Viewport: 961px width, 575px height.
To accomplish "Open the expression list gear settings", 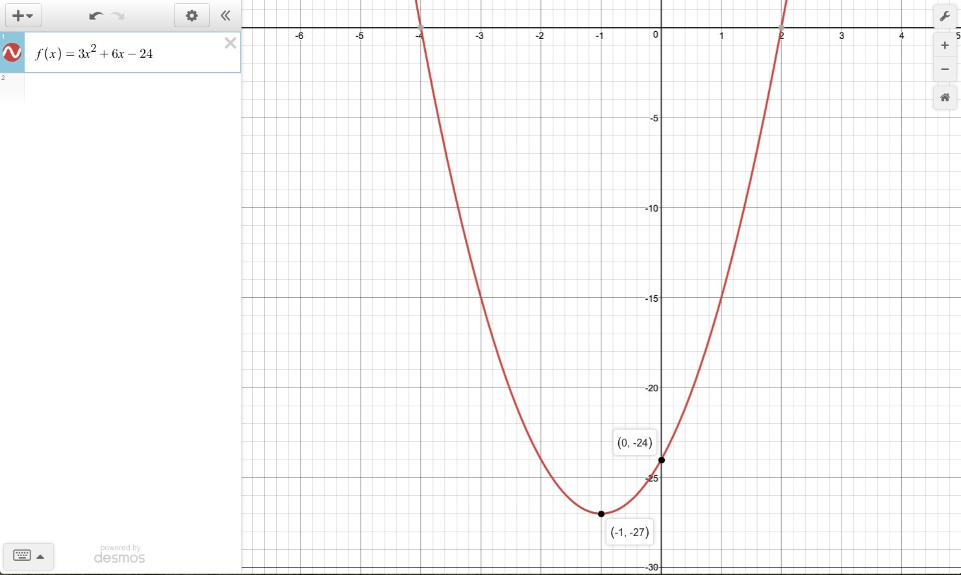I will click(192, 16).
